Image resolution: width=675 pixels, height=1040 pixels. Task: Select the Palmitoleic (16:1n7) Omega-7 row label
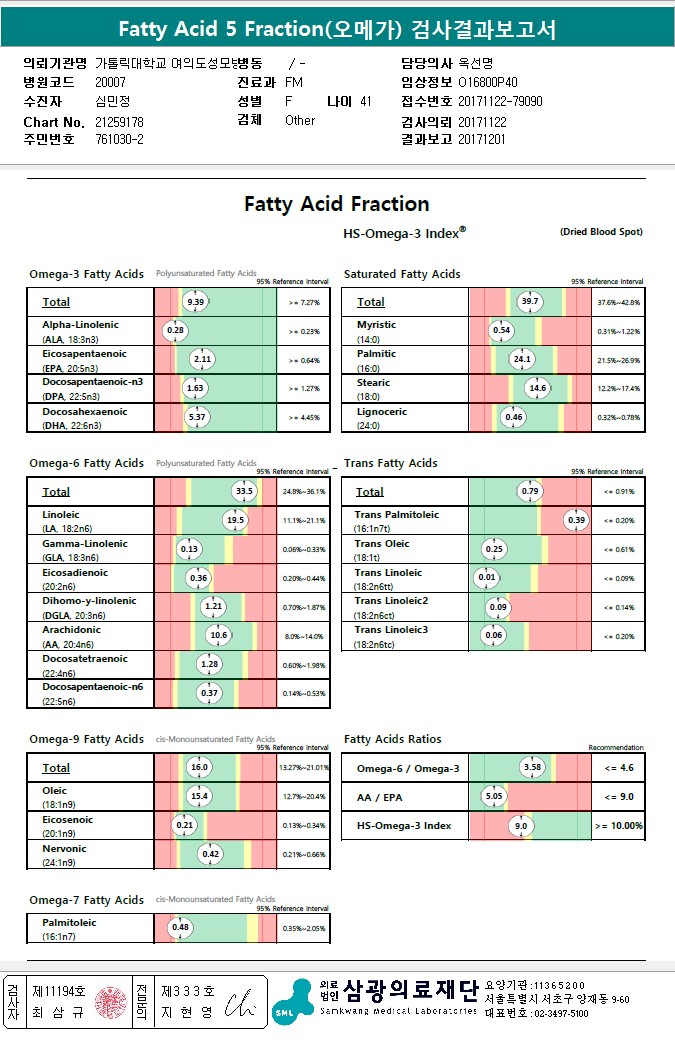coord(69,928)
